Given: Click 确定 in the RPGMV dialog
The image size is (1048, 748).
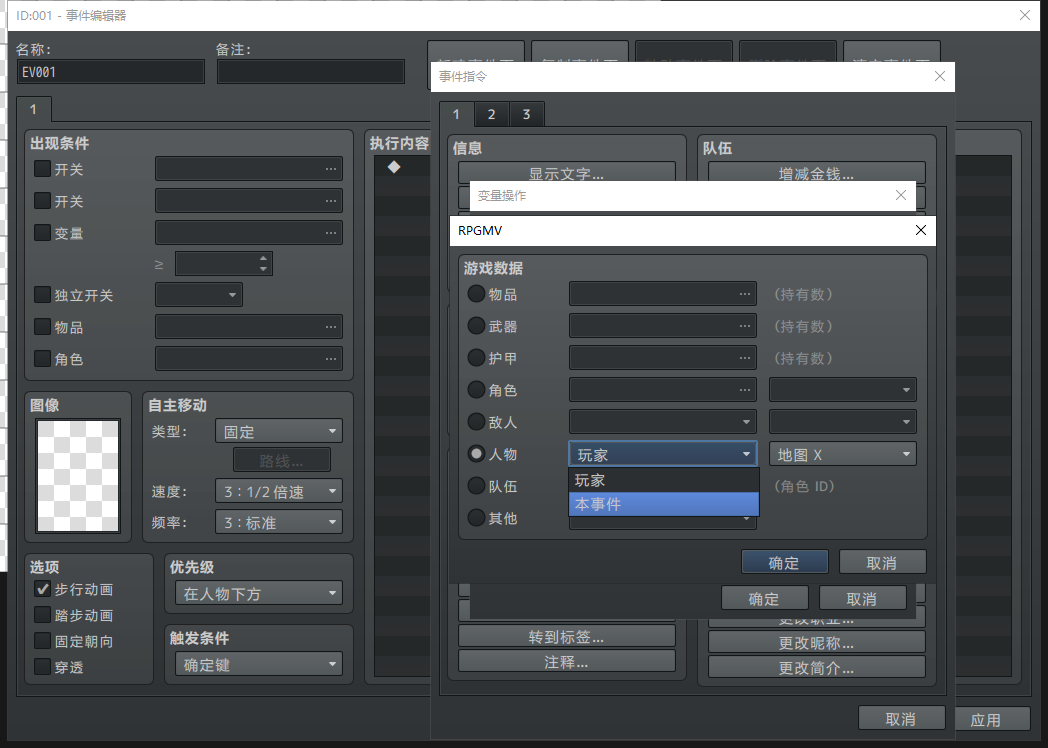Looking at the screenshot, I should coord(784,563).
